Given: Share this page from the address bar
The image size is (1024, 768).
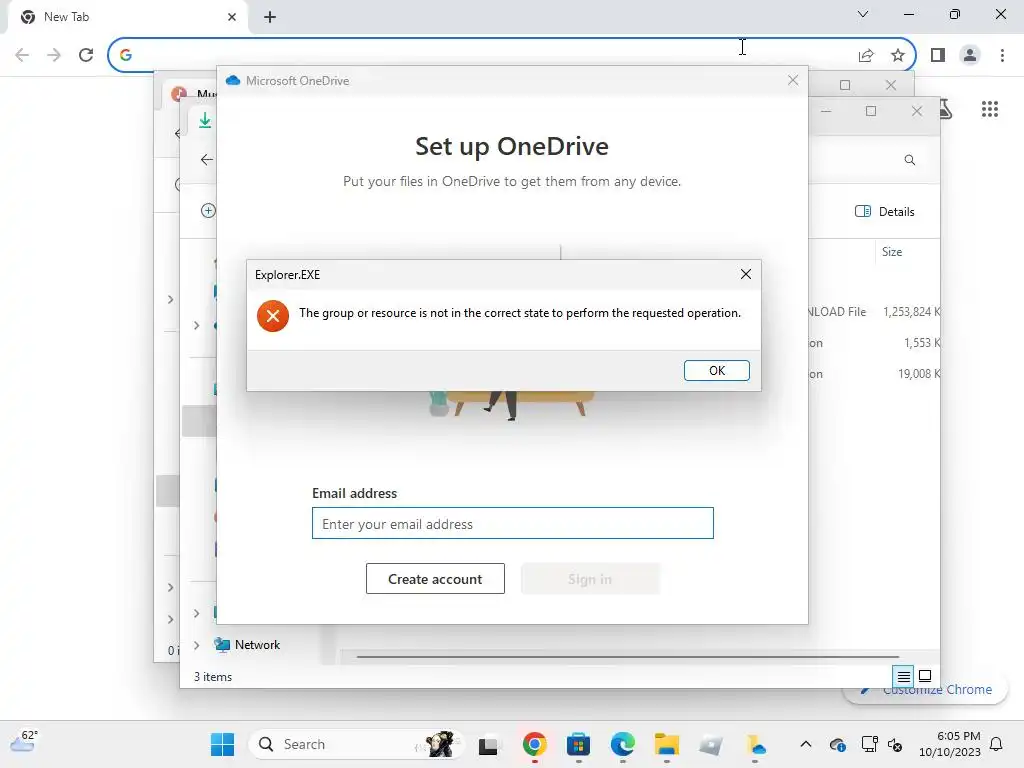Looking at the screenshot, I should 866,56.
